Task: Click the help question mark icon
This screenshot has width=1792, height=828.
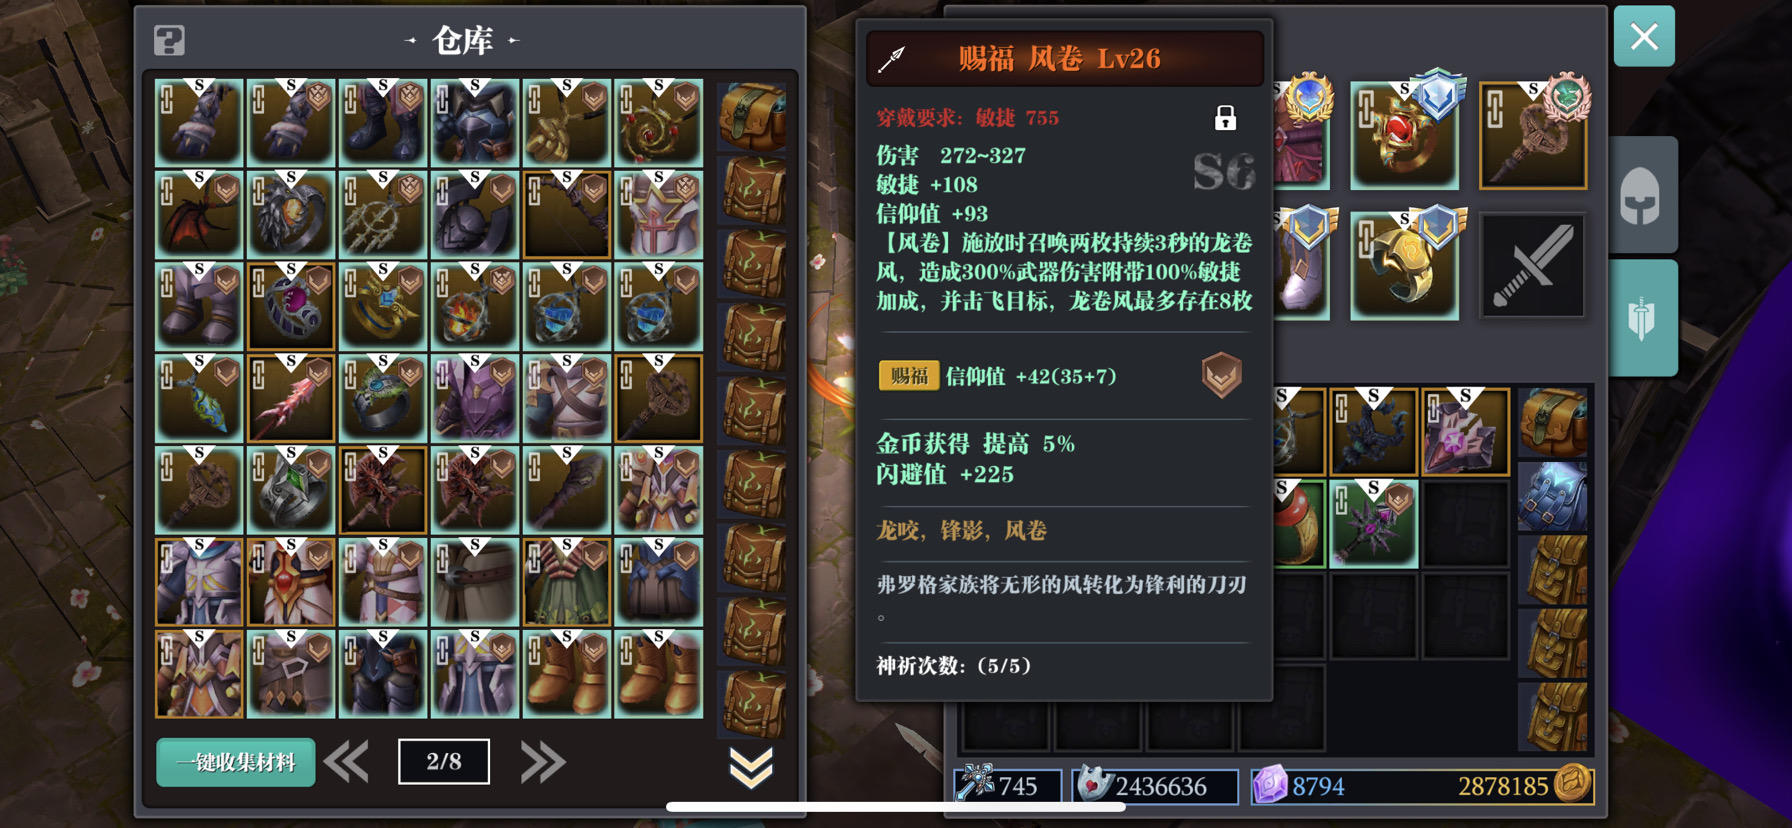Action: pyautogui.click(x=169, y=41)
